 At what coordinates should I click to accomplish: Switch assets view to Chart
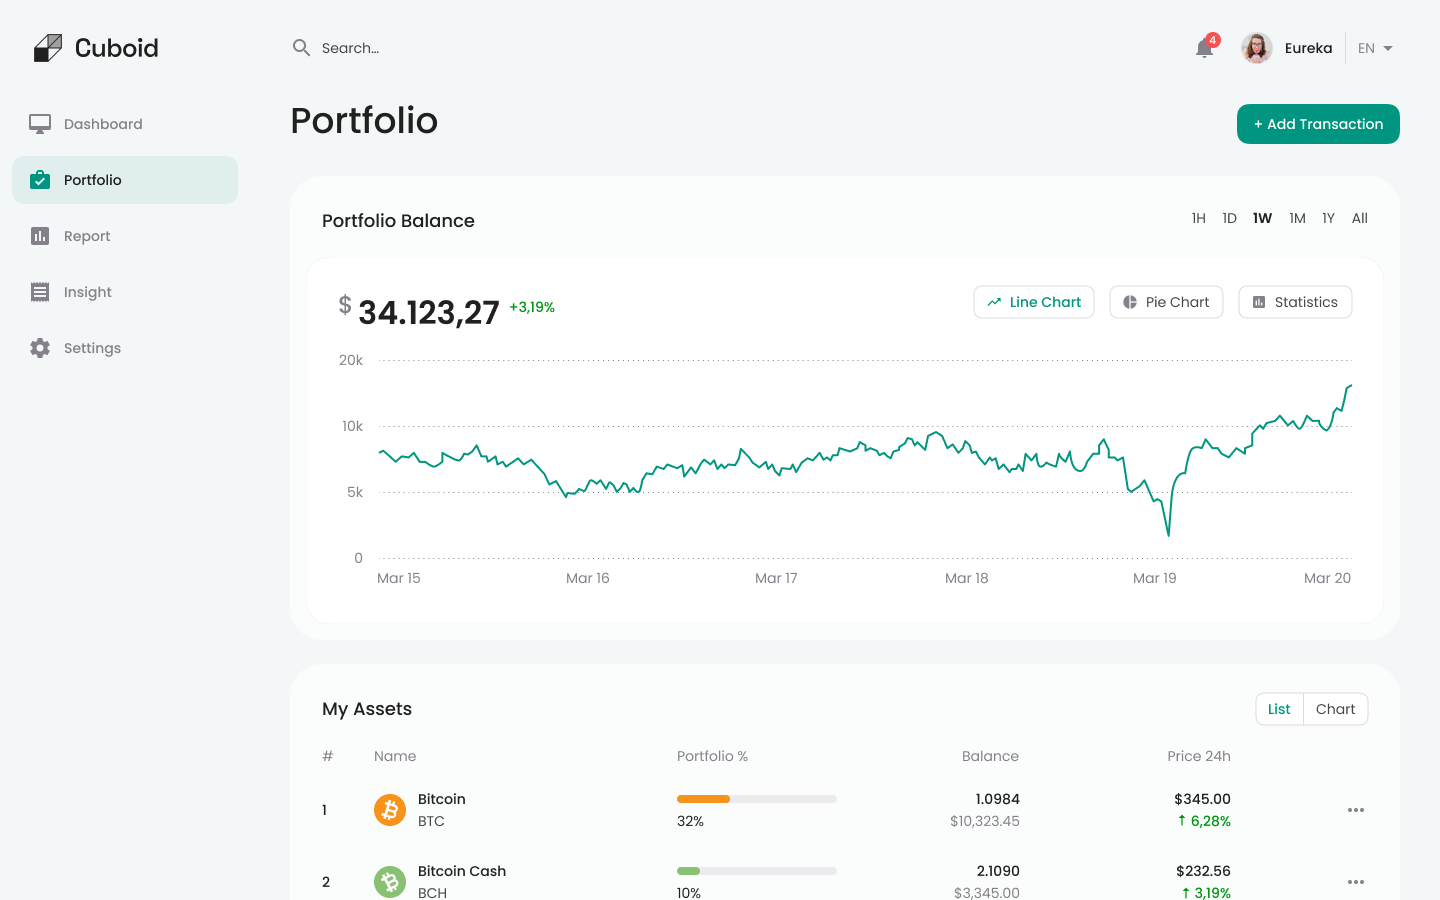point(1336,708)
